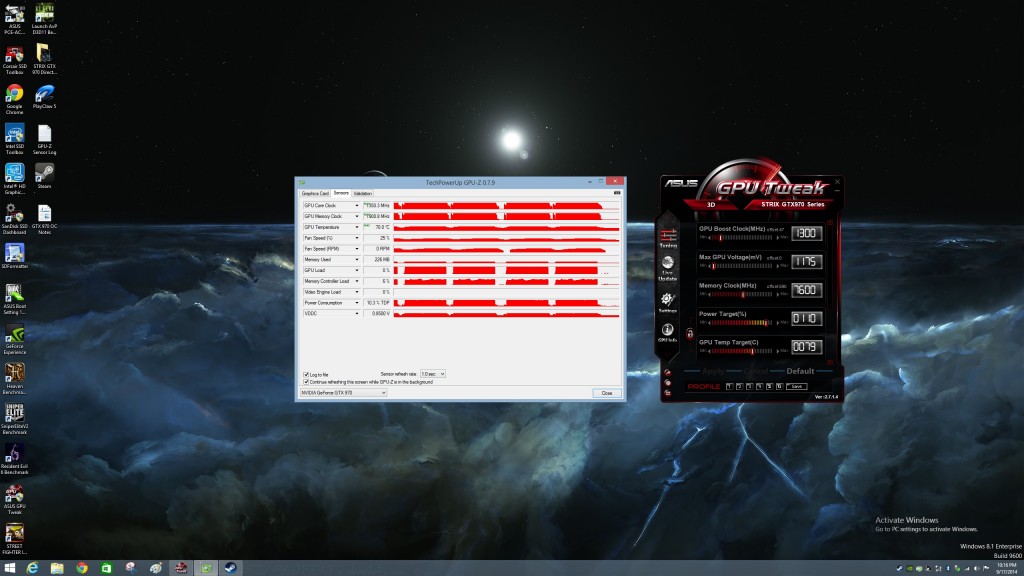Viewport: 1024px width, 576px height.
Task: Click Cancel in GPU Tweak
Action: (756, 372)
